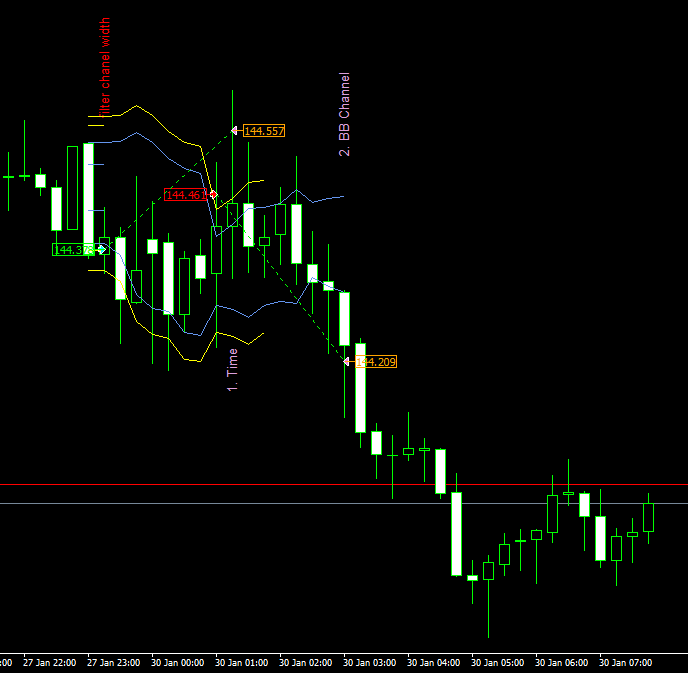The width and height of the screenshot is (688, 673).
Task: Click the '27 Jan 23:00' time axis label
Action: pos(114,663)
